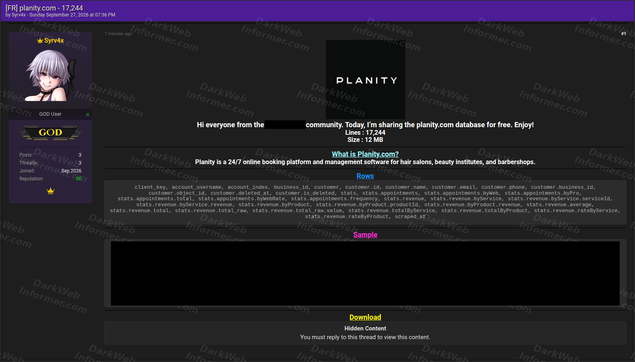Screen dimensions: 635x362
Task: Click inside the Rows field-list code block
Action: tap(365, 202)
